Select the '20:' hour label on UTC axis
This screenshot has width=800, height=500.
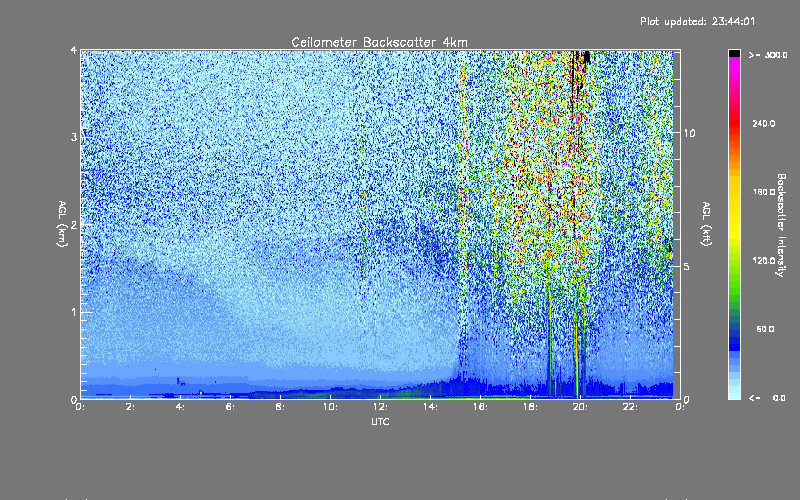(x=580, y=407)
